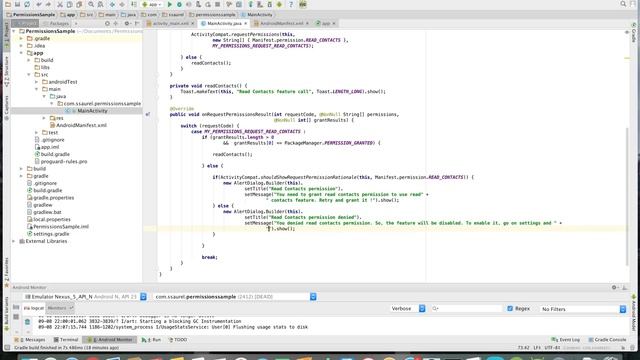The width and height of the screenshot is (640, 360).
Task: Click the Find magnifier icon
Action: tap(91, 4)
